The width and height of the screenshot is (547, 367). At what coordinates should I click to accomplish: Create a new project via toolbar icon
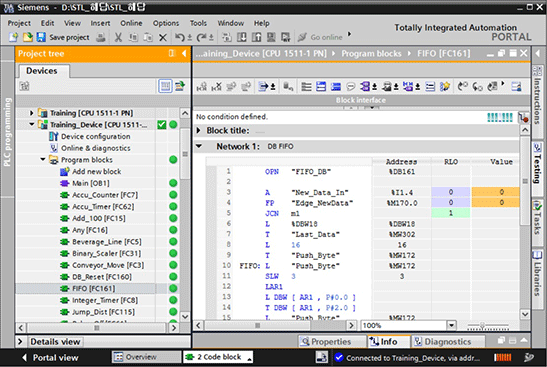pos(13,37)
